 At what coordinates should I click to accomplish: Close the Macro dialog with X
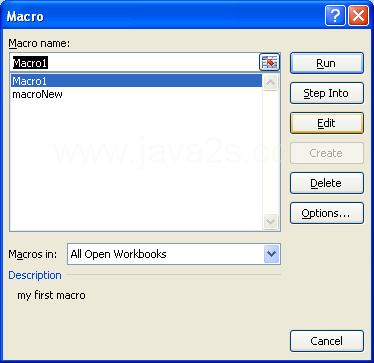click(x=358, y=16)
